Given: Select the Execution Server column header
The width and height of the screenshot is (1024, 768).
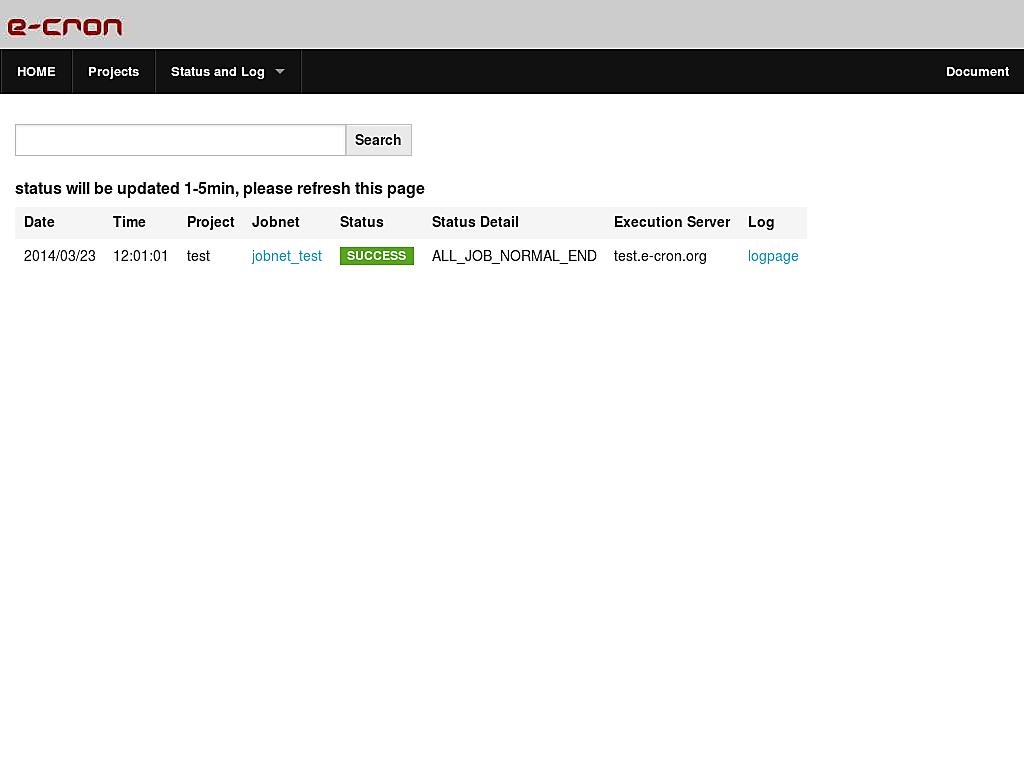Looking at the screenshot, I should pyautogui.click(x=671, y=222).
